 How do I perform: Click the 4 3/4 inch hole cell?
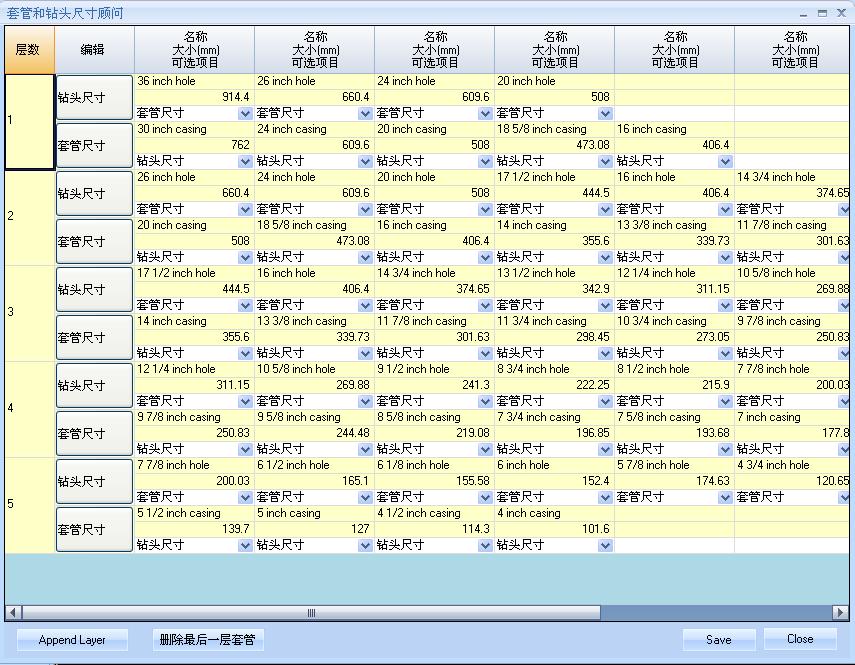[792, 465]
